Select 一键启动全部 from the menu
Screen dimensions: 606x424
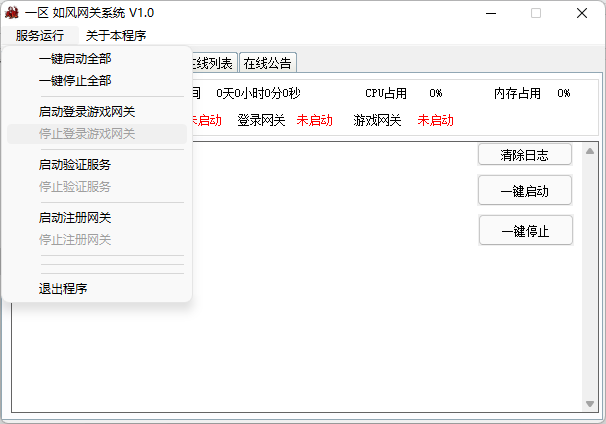(75, 59)
